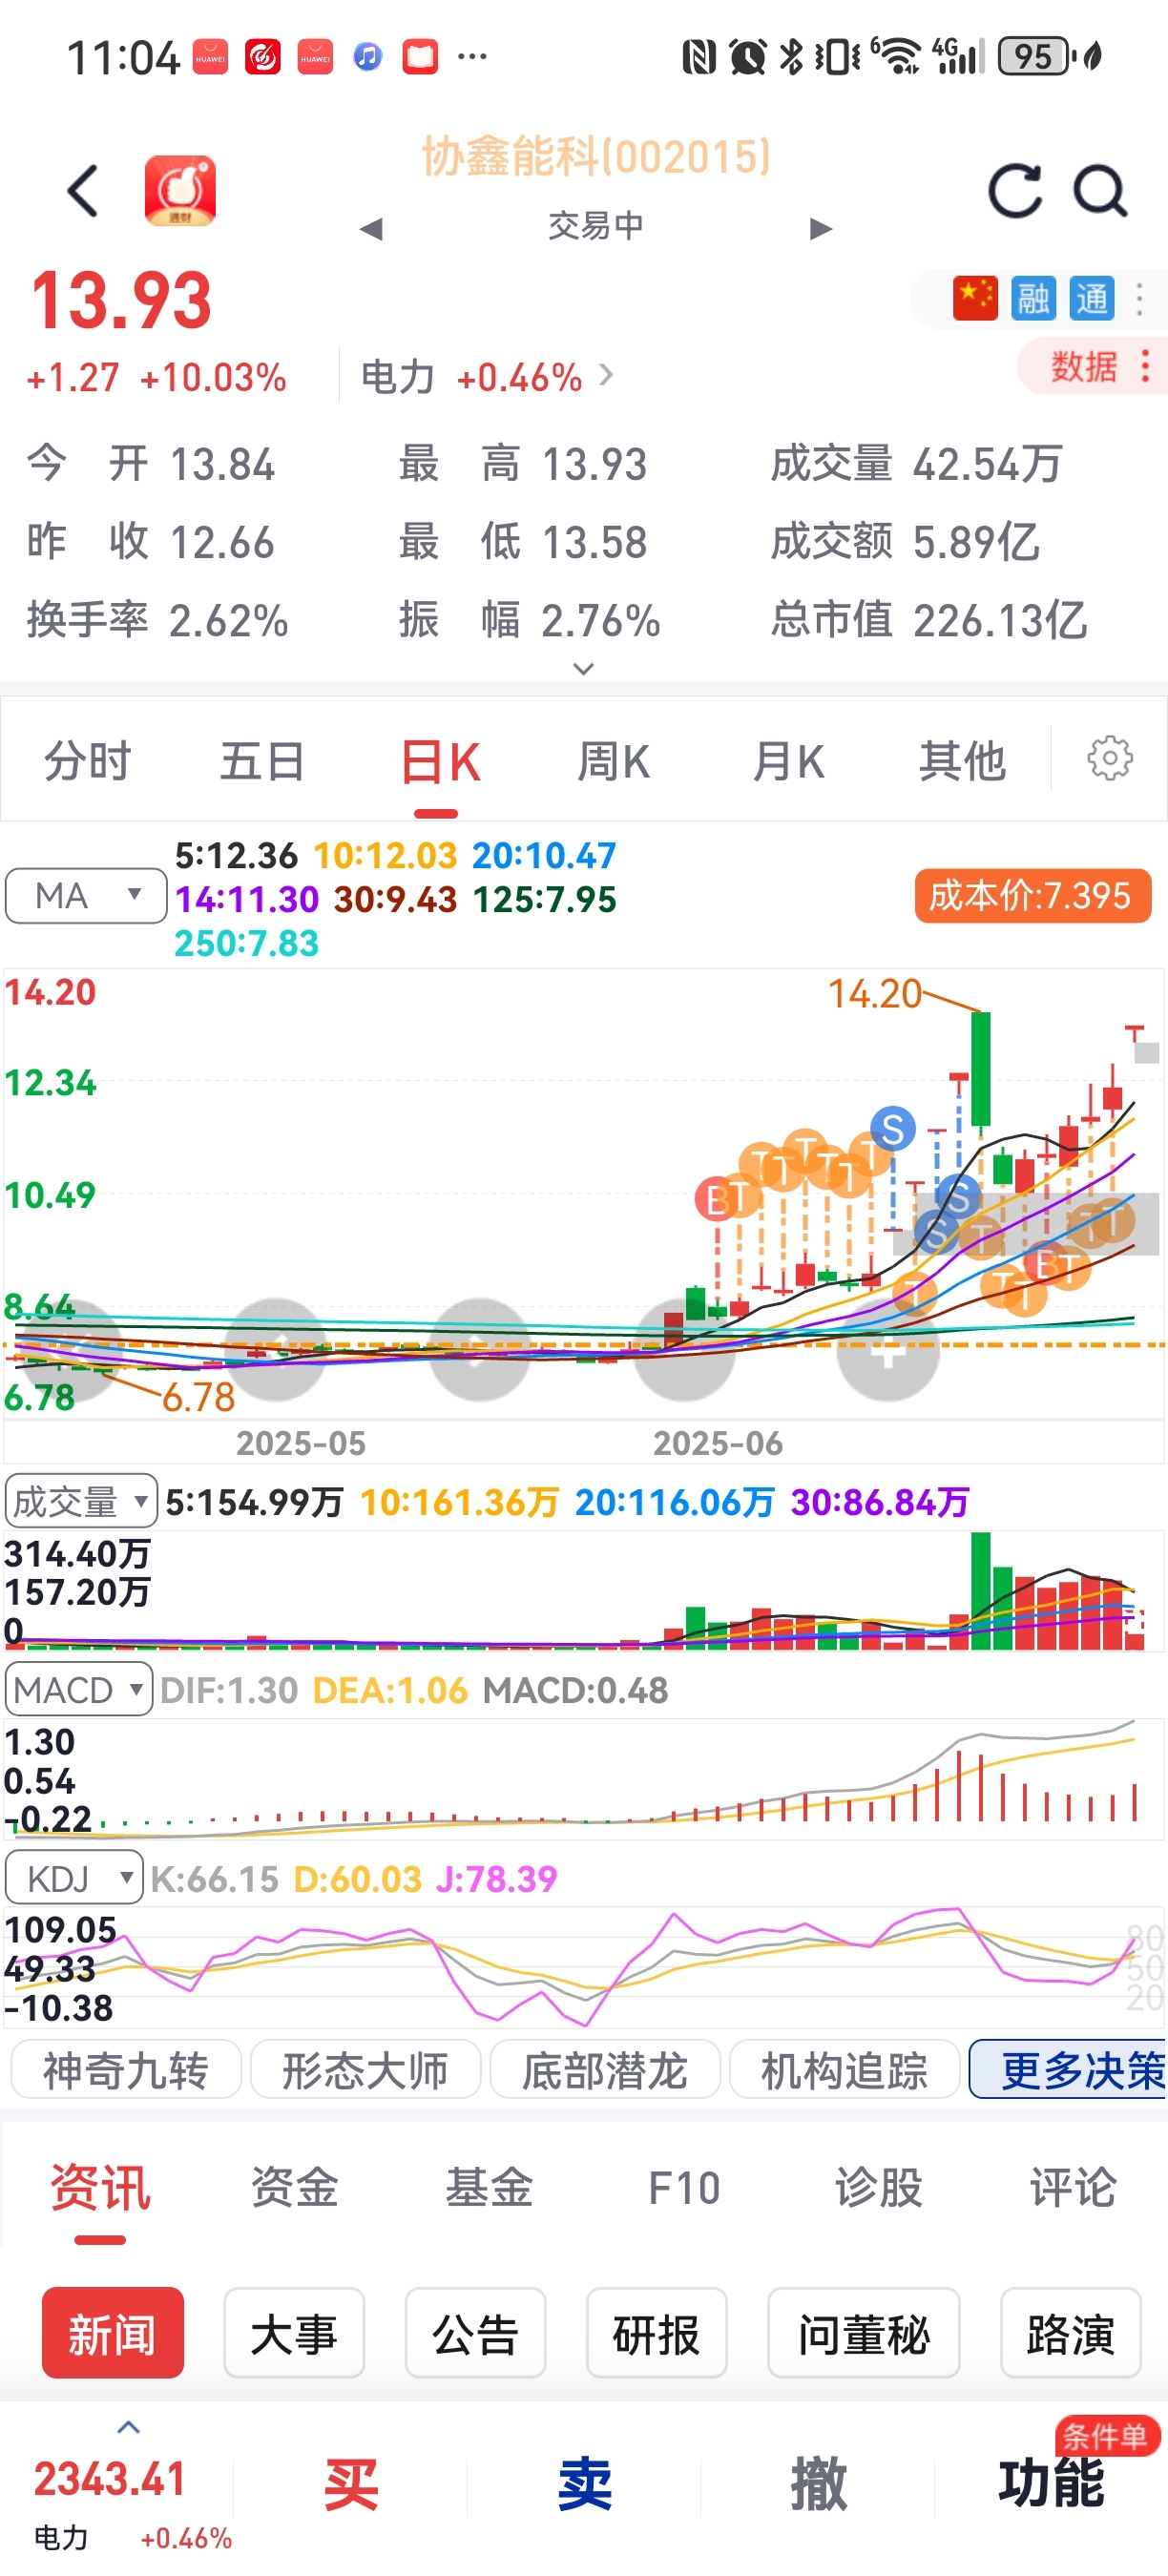Refresh the stock quote data
The width and height of the screenshot is (1168, 2576).
click(x=1015, y=190)
